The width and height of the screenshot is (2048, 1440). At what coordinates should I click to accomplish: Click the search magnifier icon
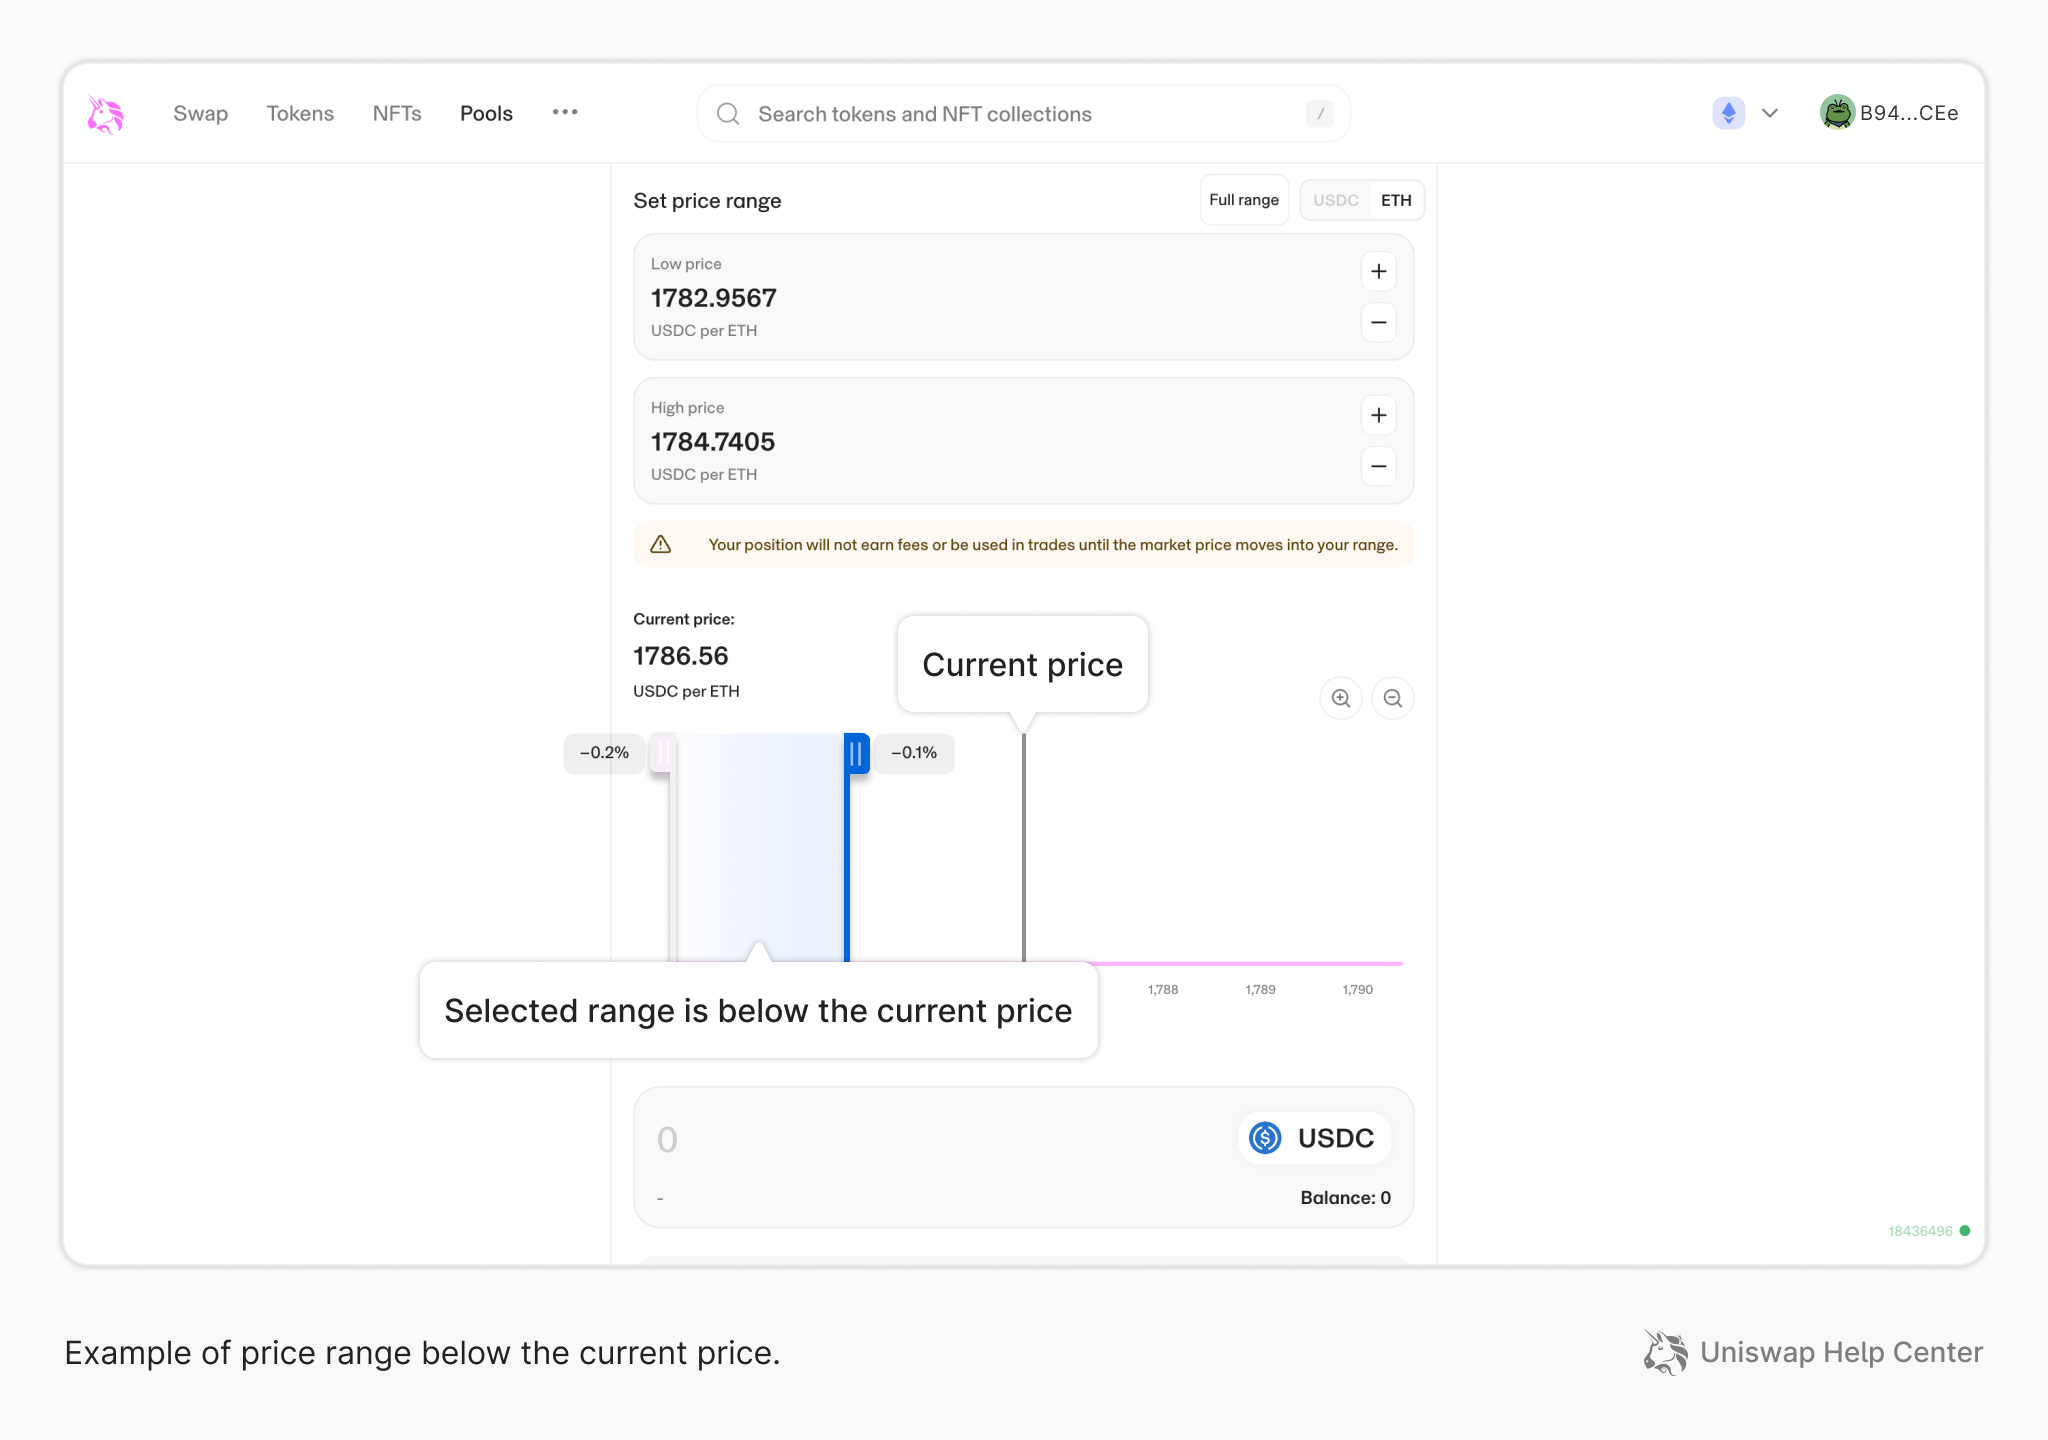[727, 113]
